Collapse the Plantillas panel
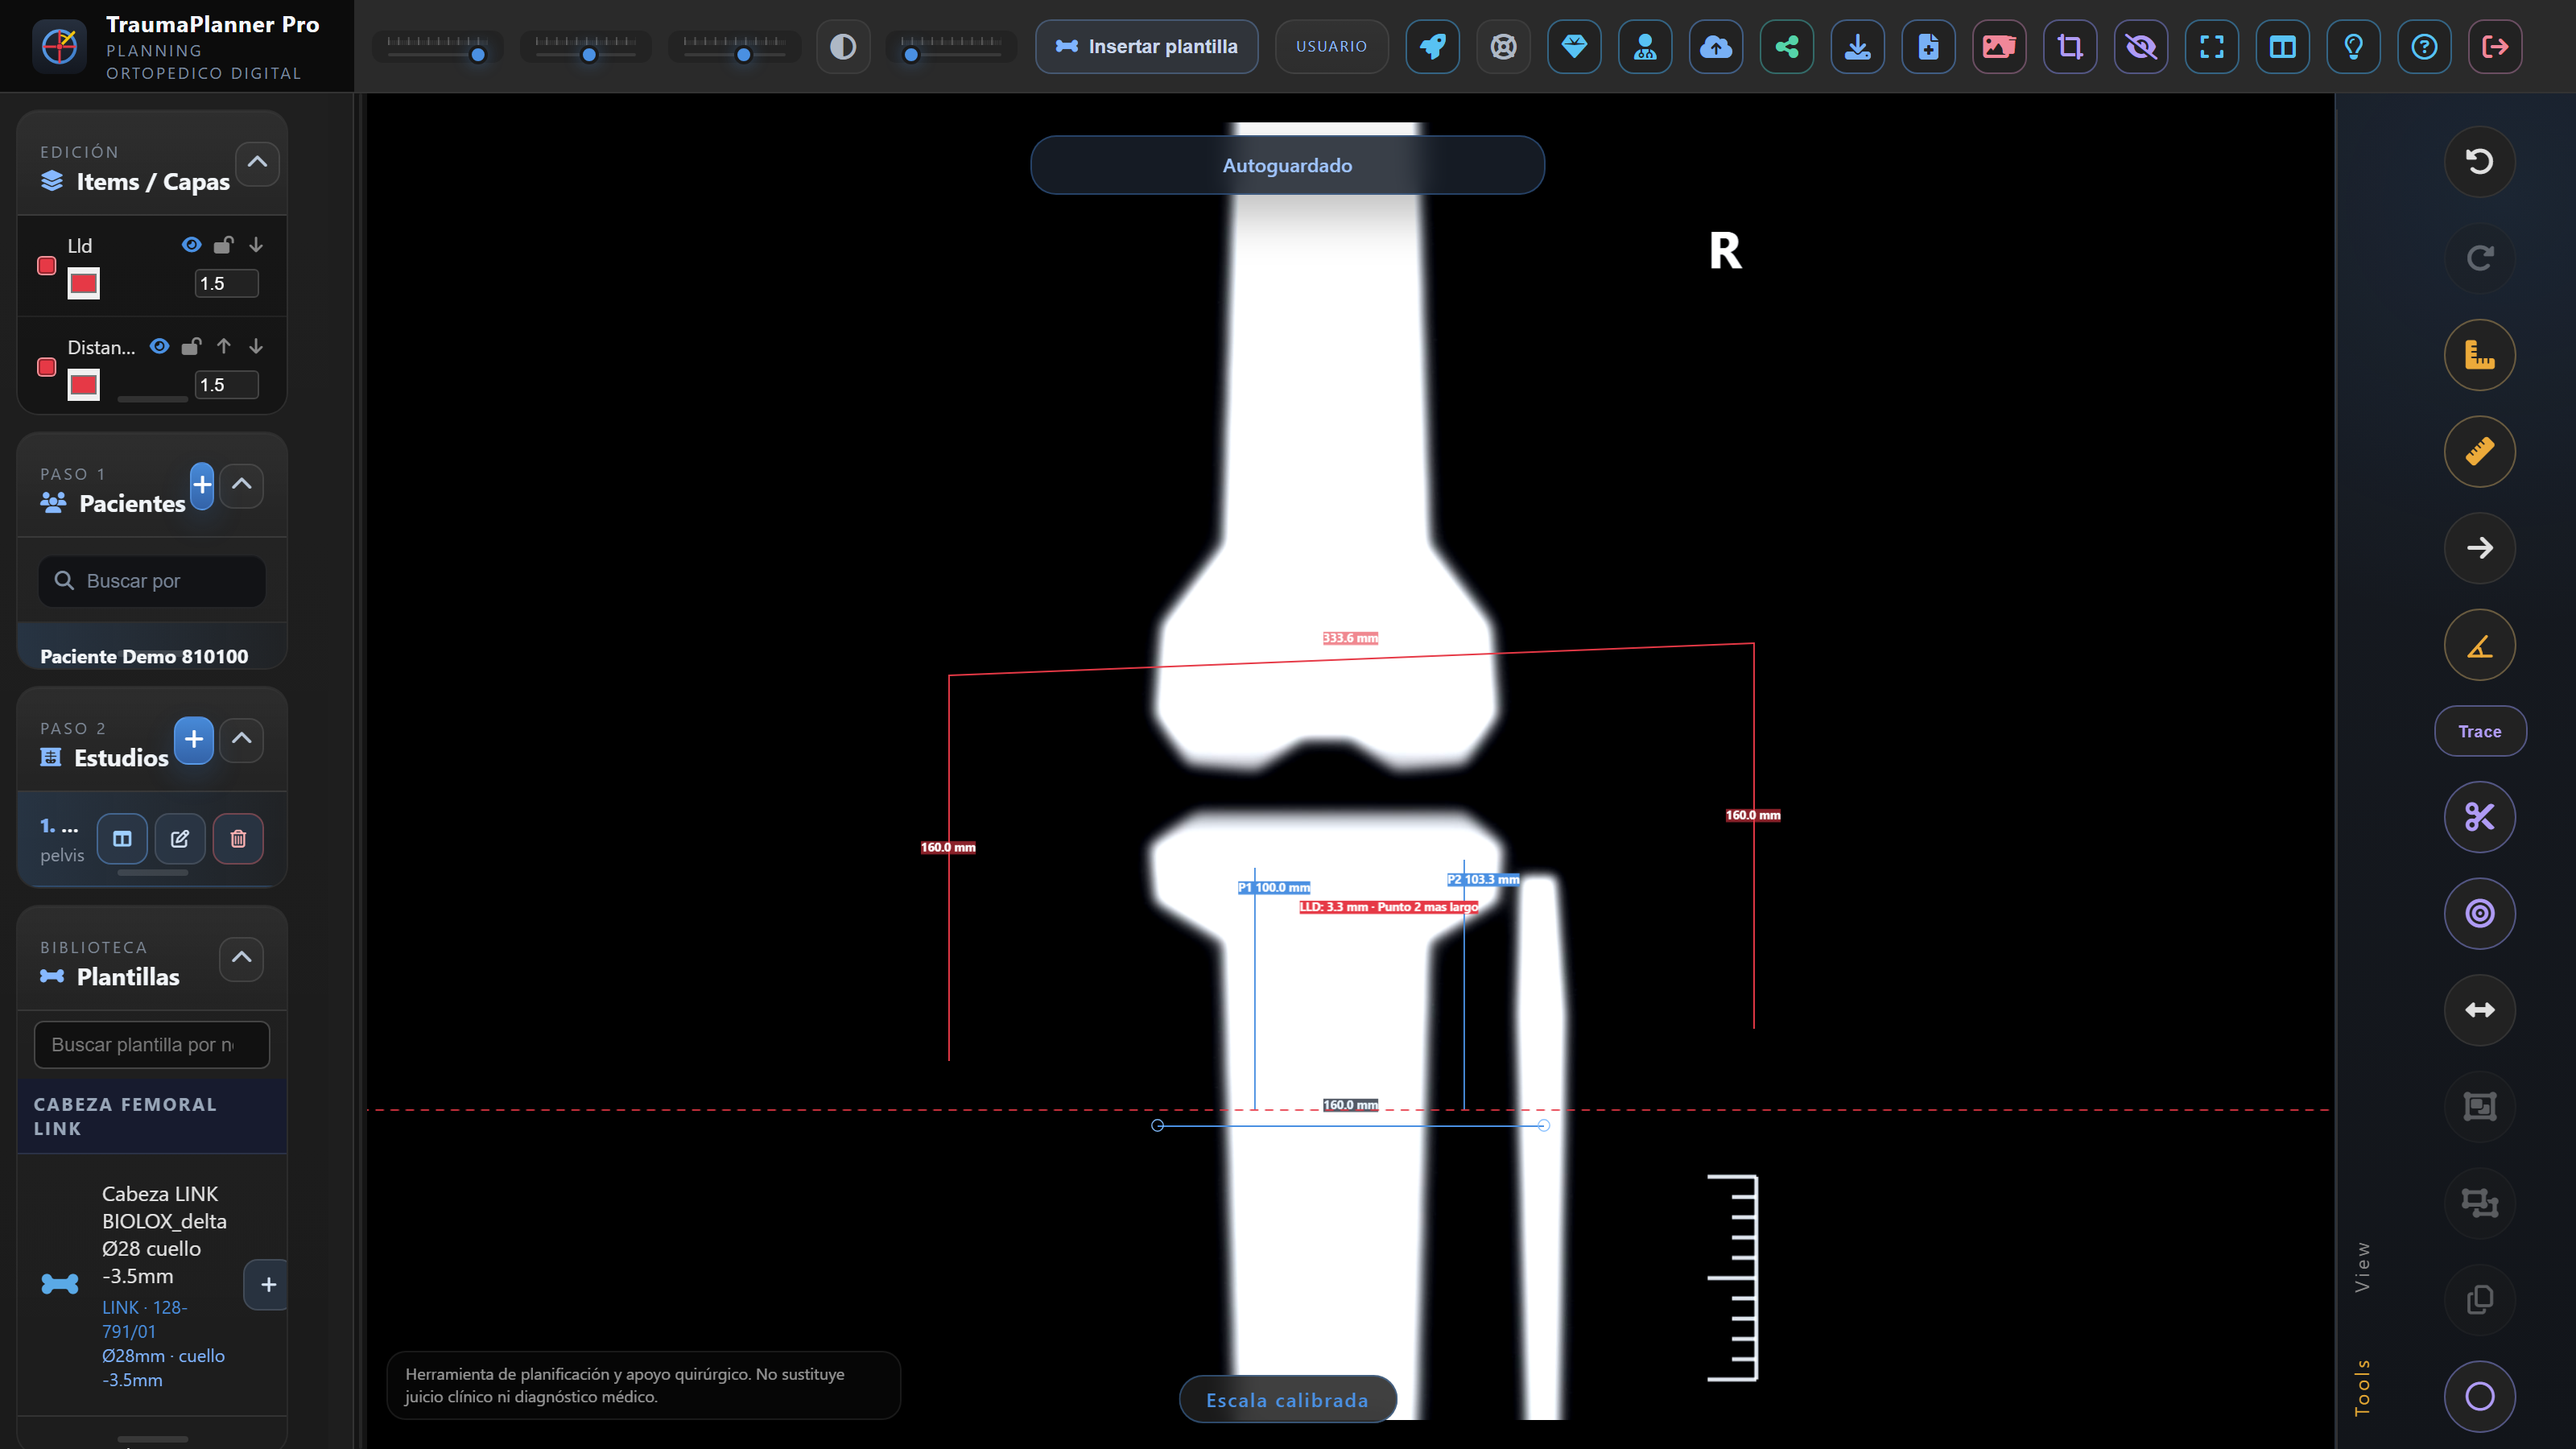The width and height of the screenshot is (2576, 1449). pyautogui.click(x=242, y=958)
